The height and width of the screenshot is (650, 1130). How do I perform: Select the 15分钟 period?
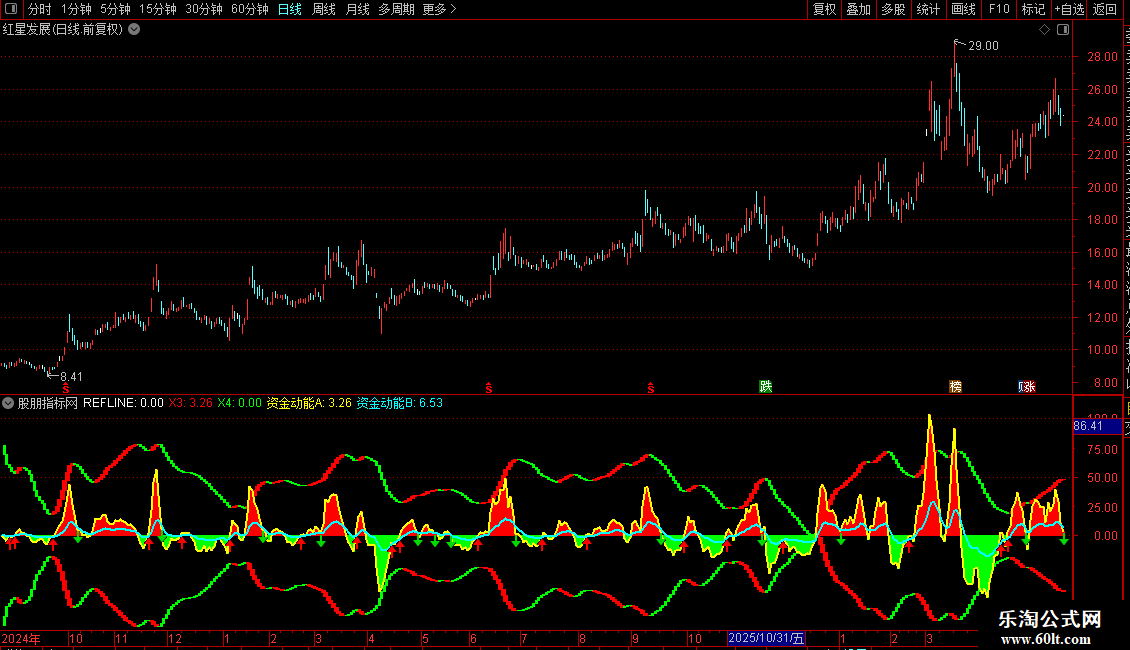point(158,9)
